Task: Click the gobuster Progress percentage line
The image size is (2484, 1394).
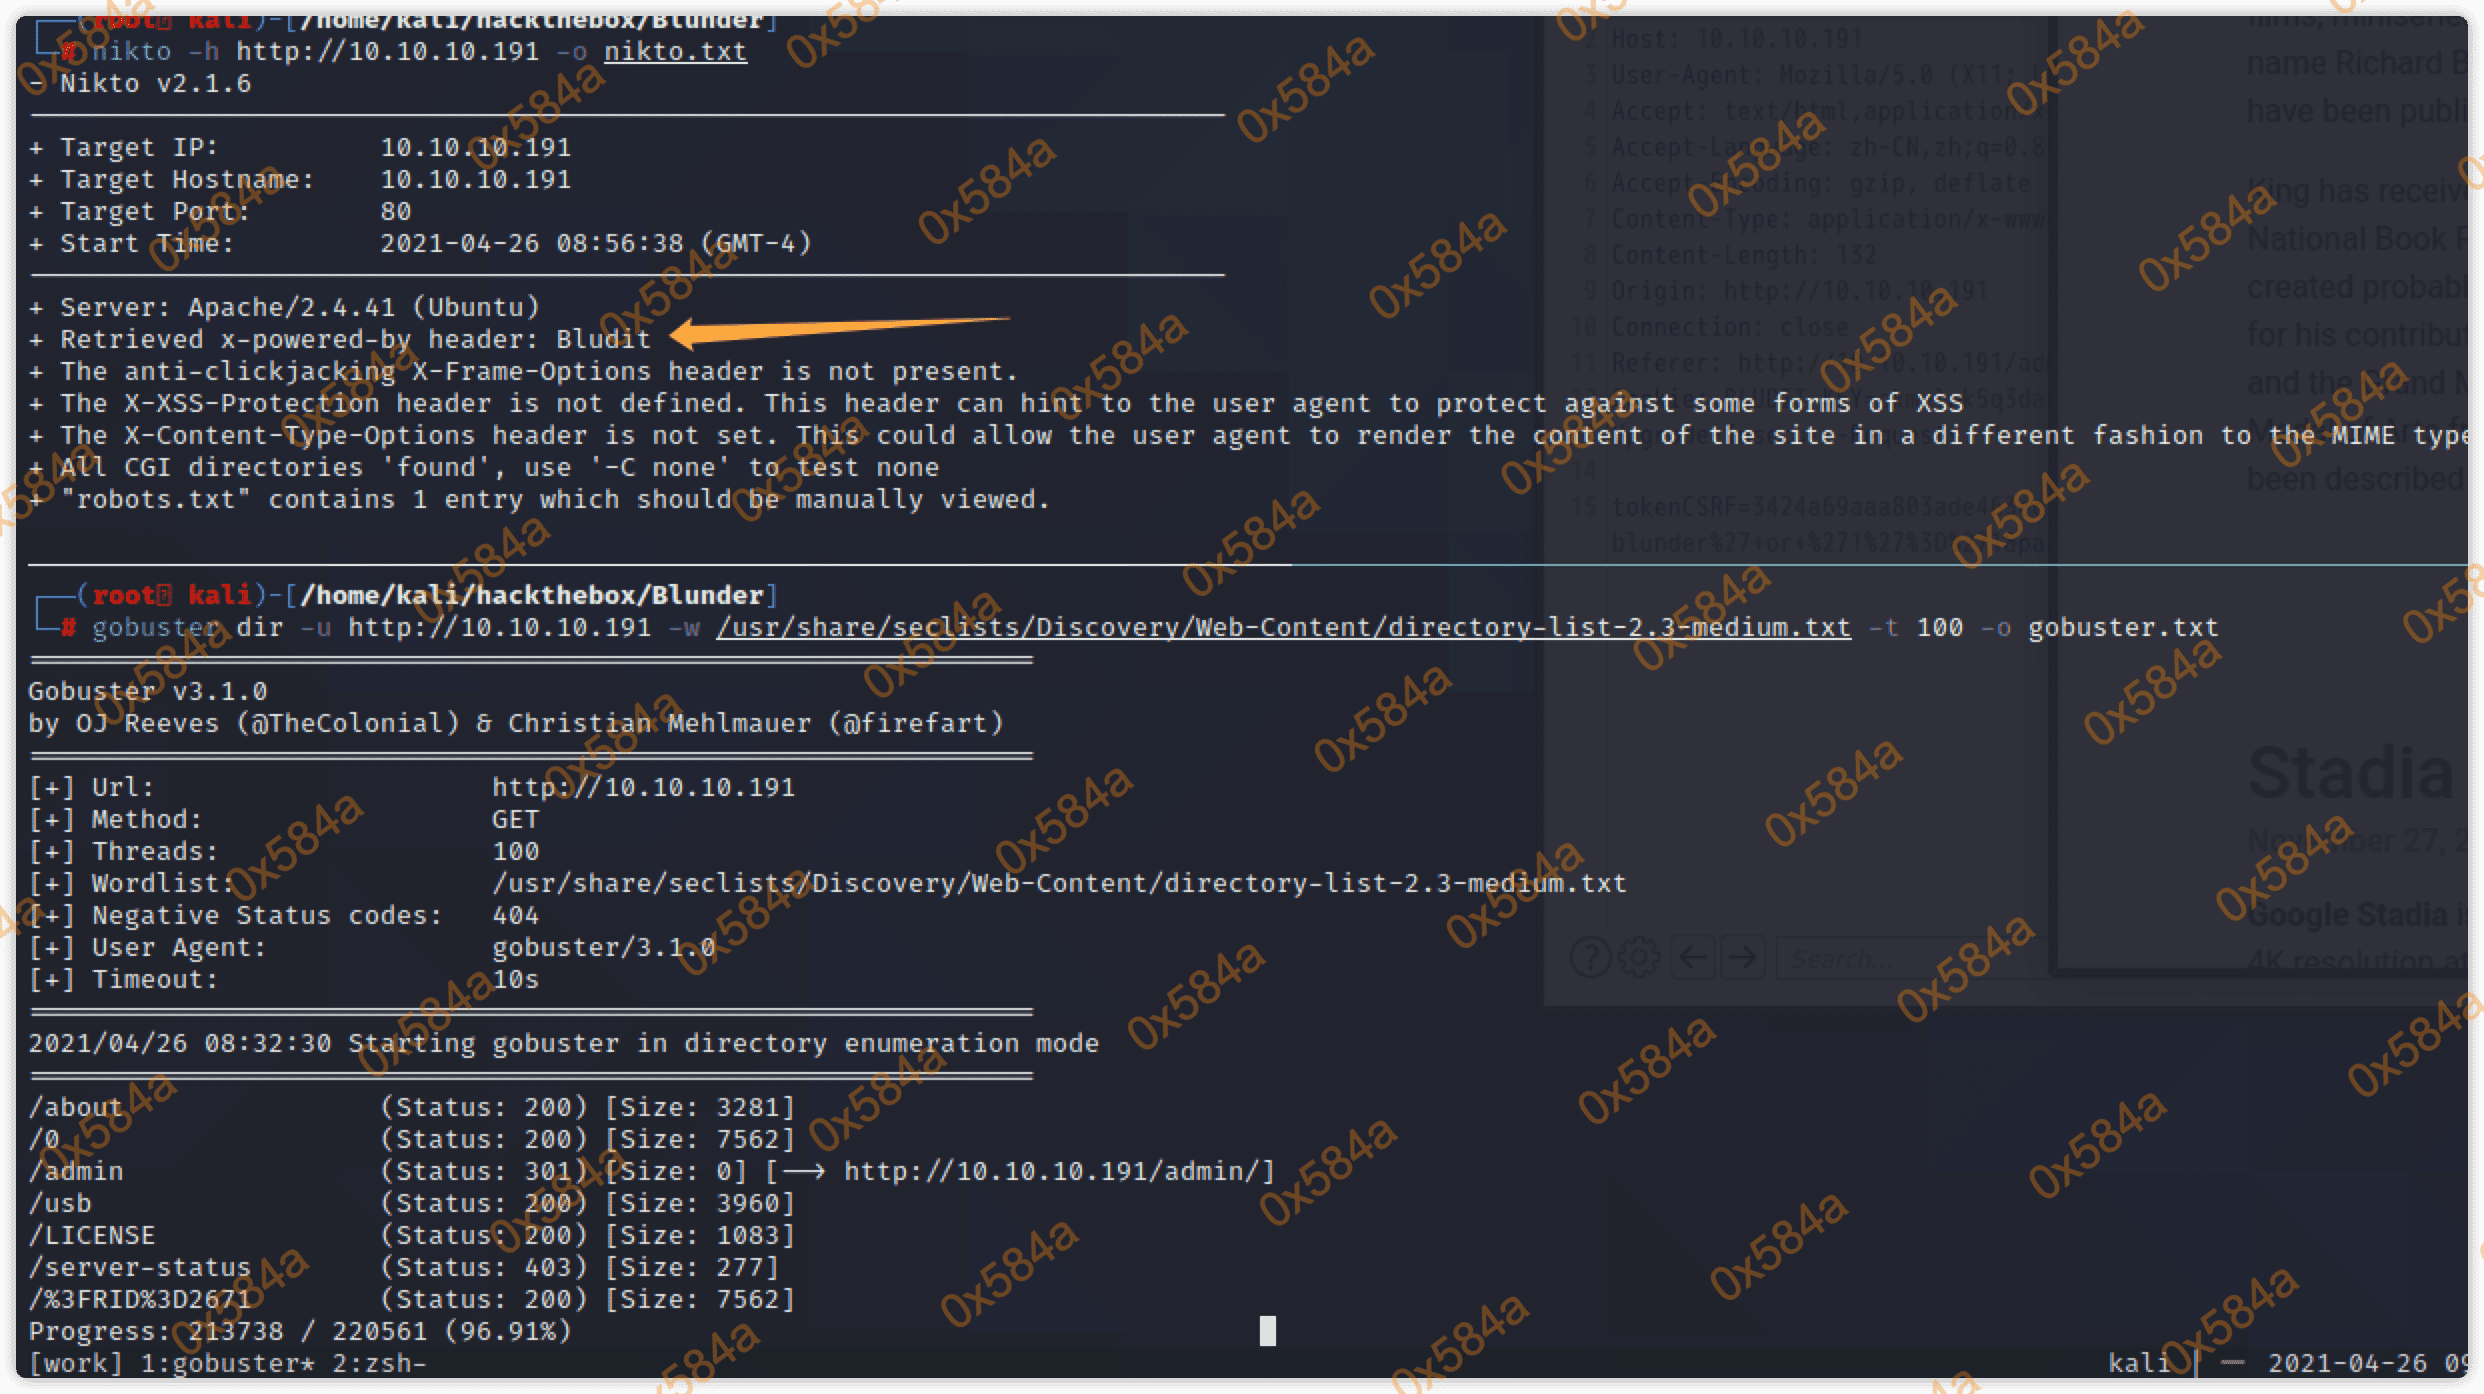Action: tap(300, 1331)
